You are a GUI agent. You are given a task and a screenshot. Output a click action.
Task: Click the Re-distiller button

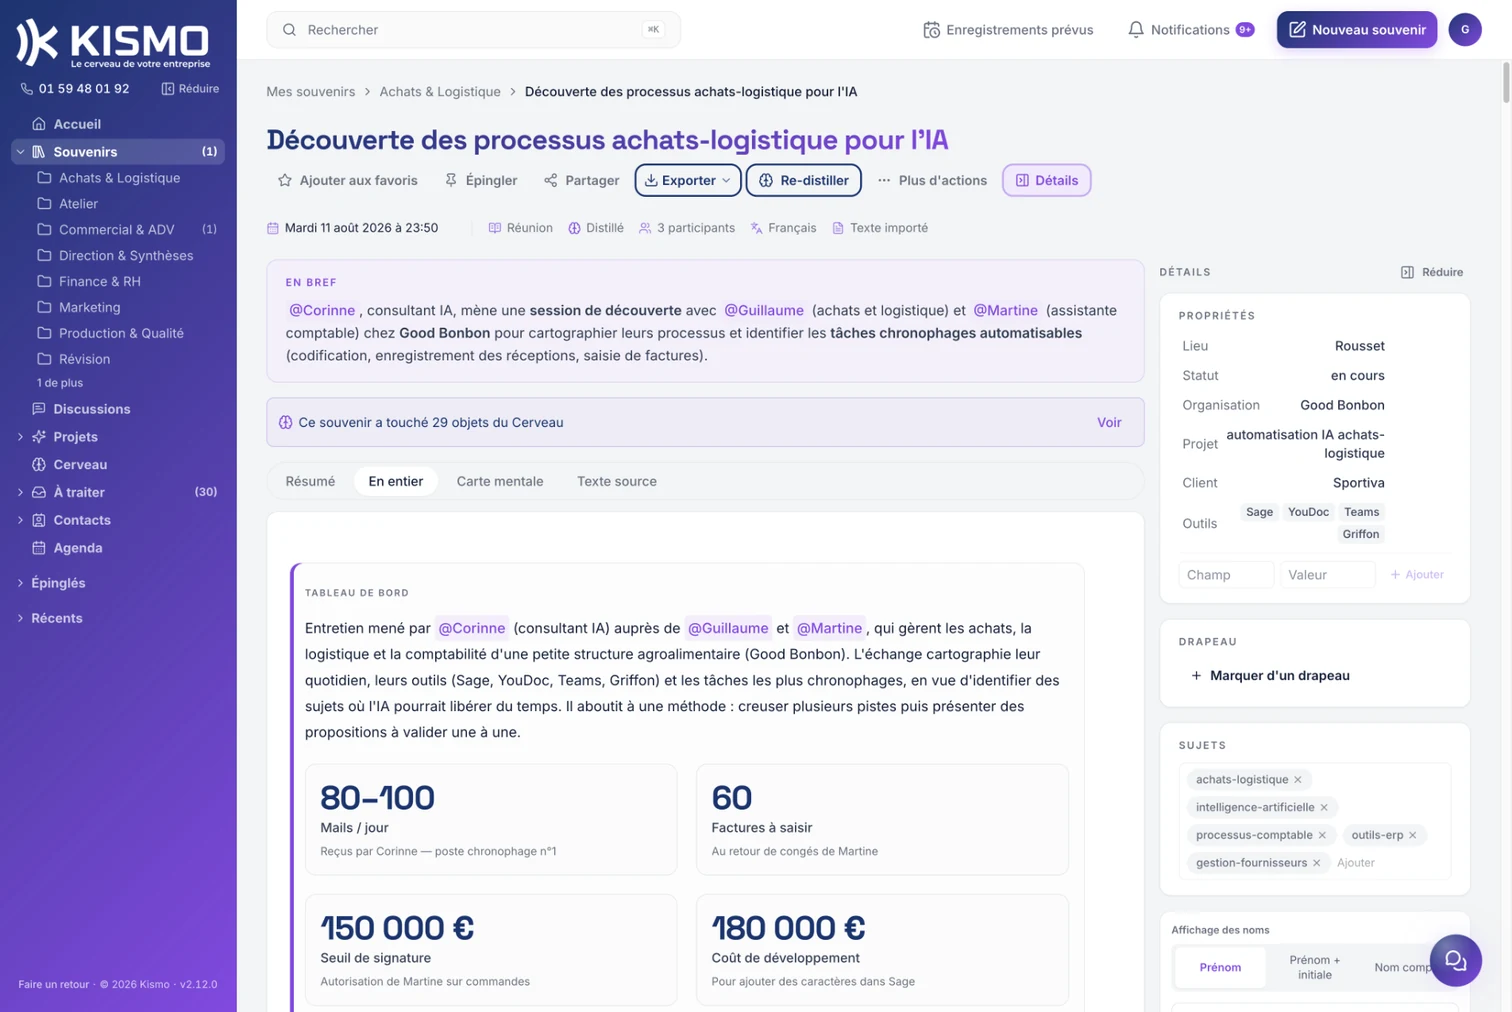804,180
